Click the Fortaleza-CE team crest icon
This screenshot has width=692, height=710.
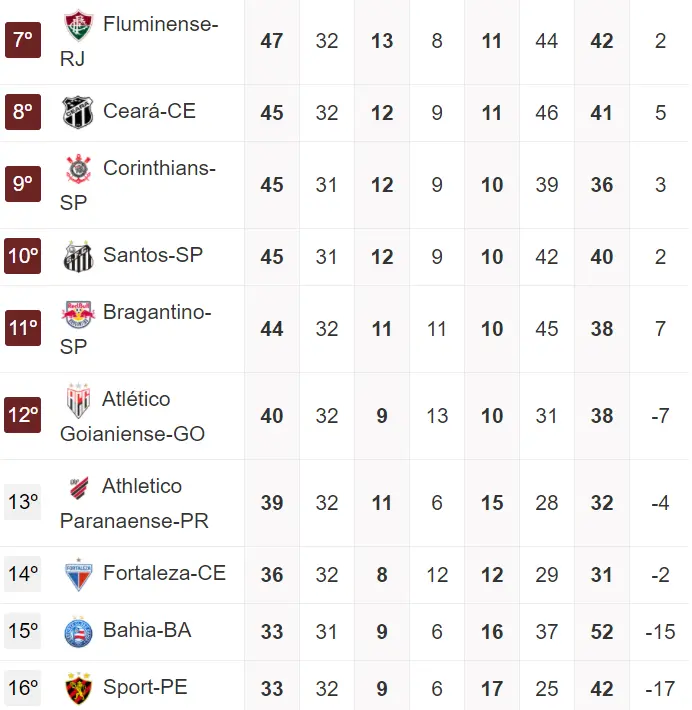77,574
